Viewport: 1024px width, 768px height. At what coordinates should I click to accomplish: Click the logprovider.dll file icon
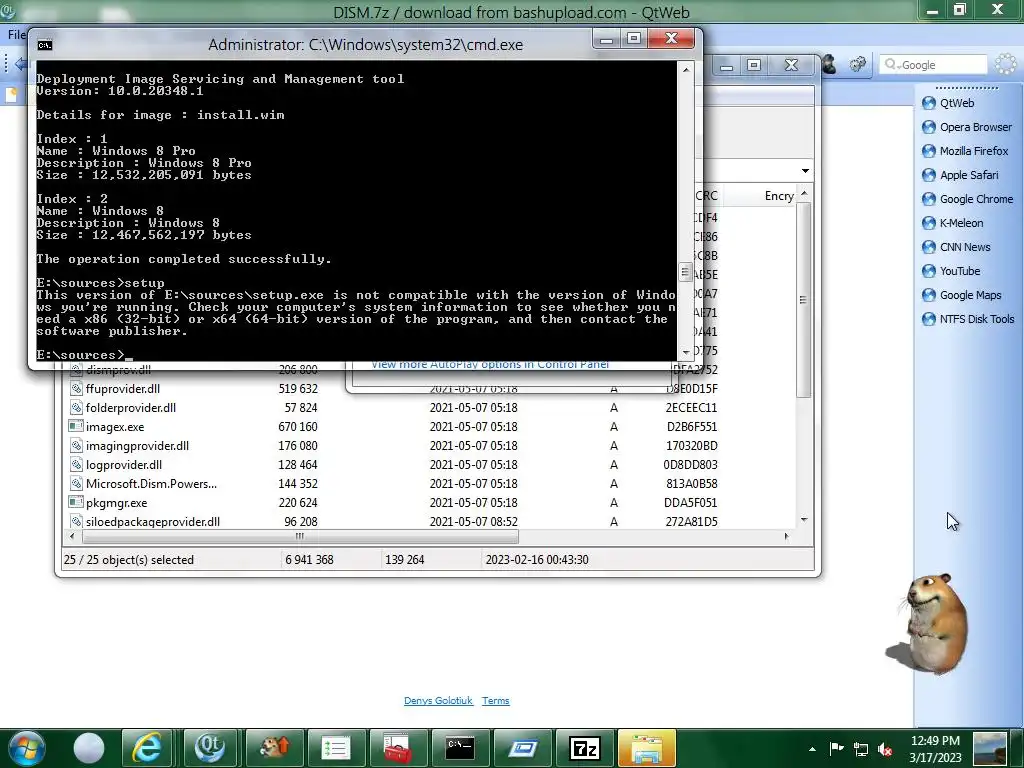[76, 464]
